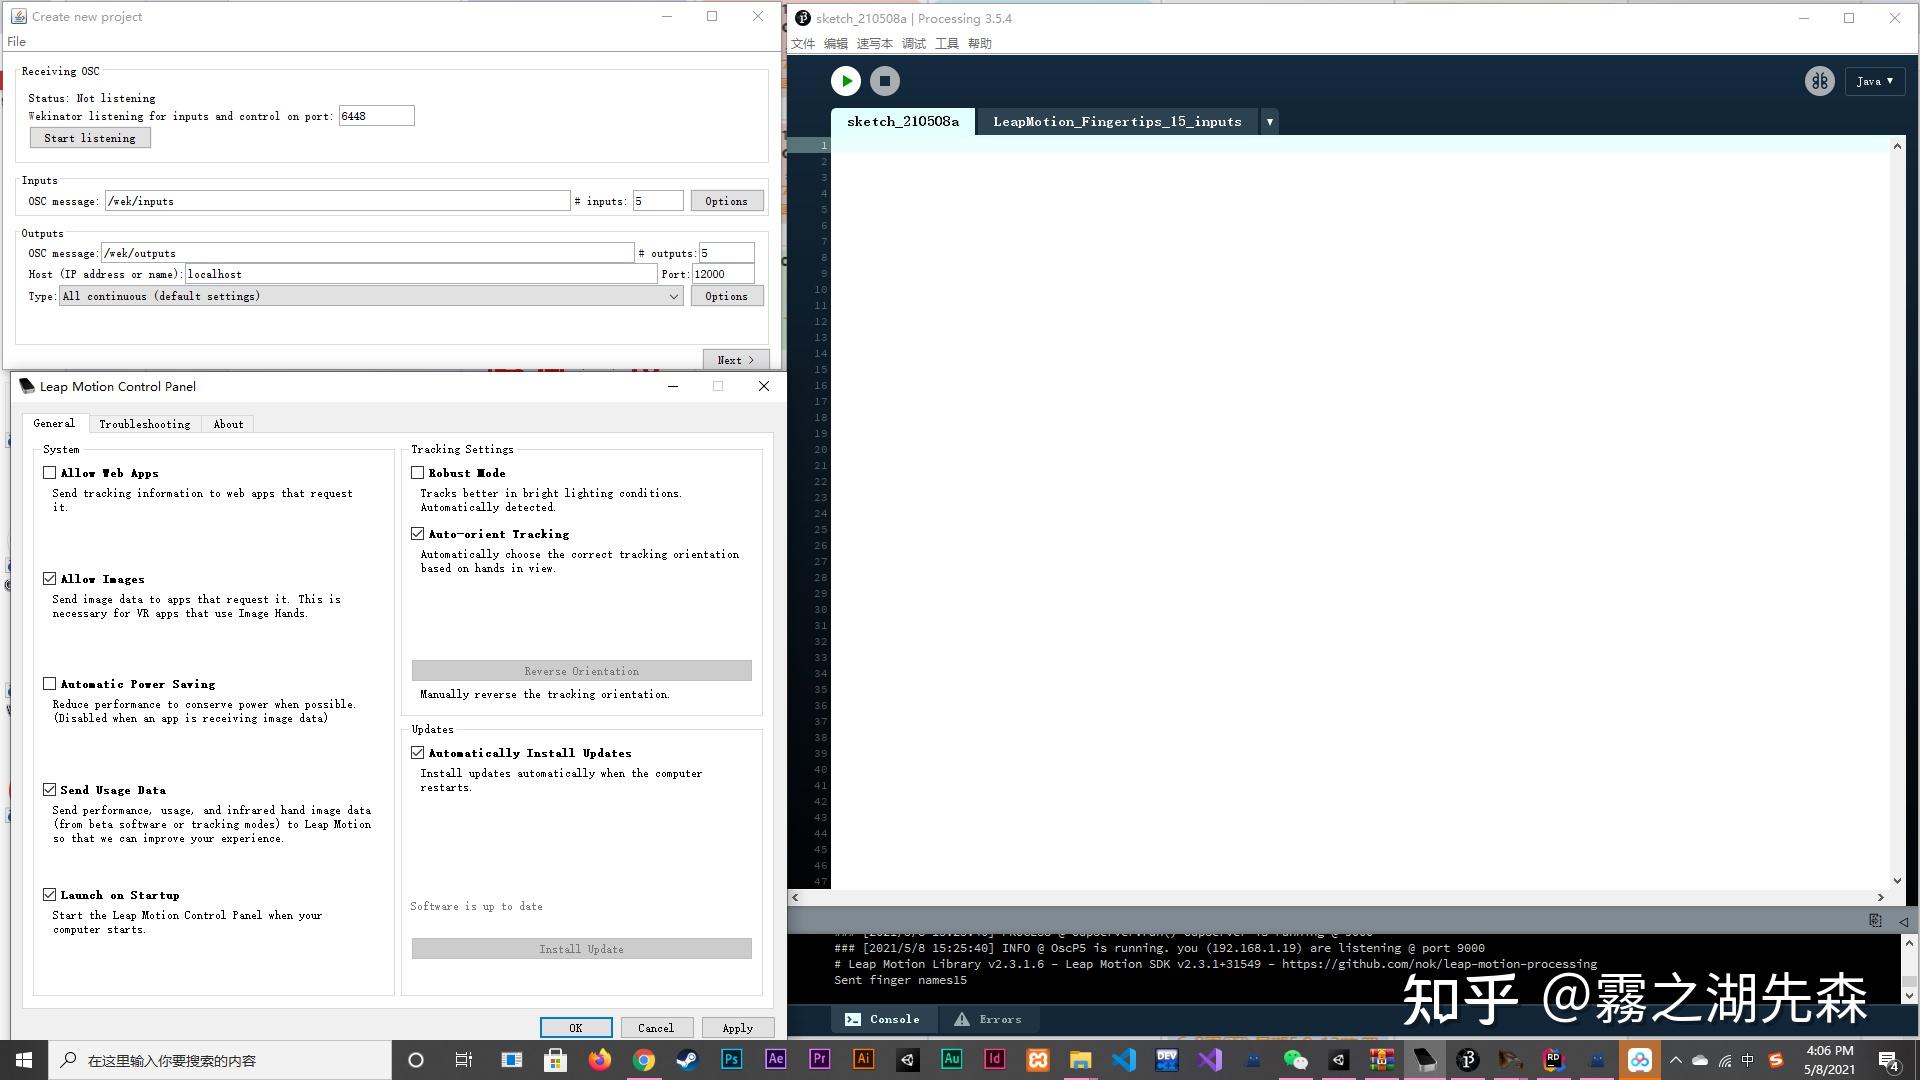
Task: Open Google Chrome from the taskbar
Action: (x=643, y=1059)
